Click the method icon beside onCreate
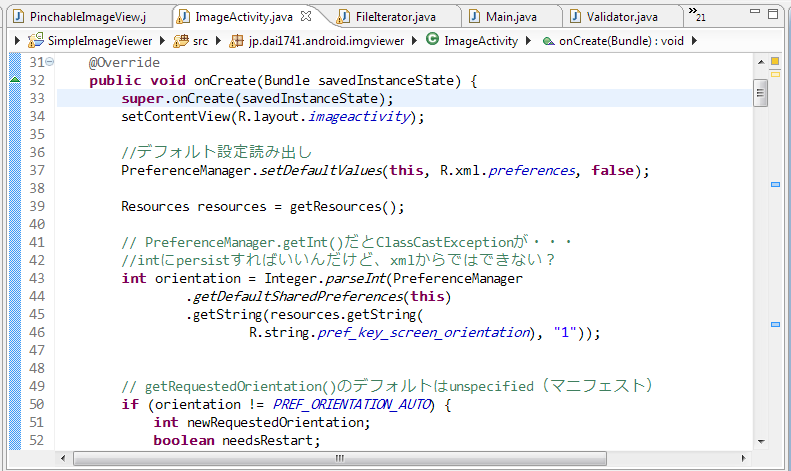 [548, 41]
